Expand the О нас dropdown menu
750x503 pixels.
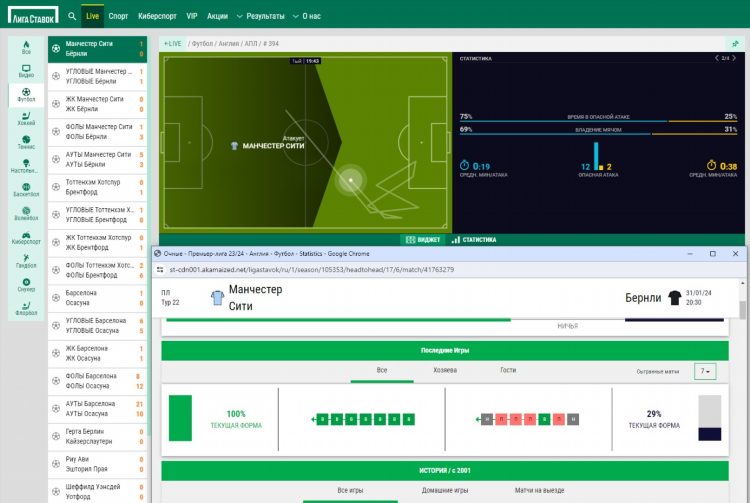tap(307, 16)
